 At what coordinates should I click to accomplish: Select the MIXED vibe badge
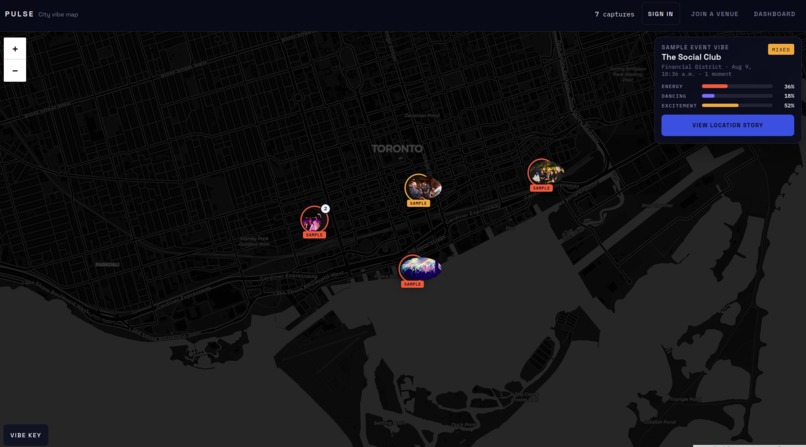781,50
